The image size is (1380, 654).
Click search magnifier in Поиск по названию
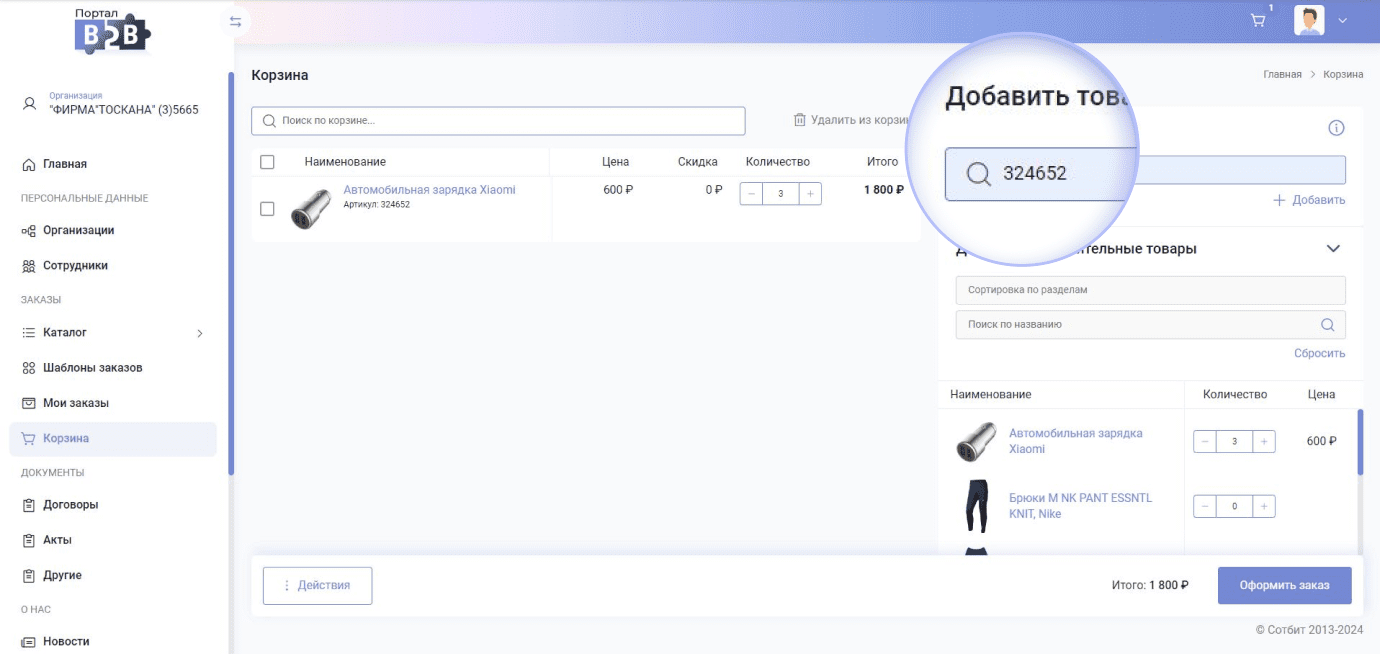pos(1328,325)
